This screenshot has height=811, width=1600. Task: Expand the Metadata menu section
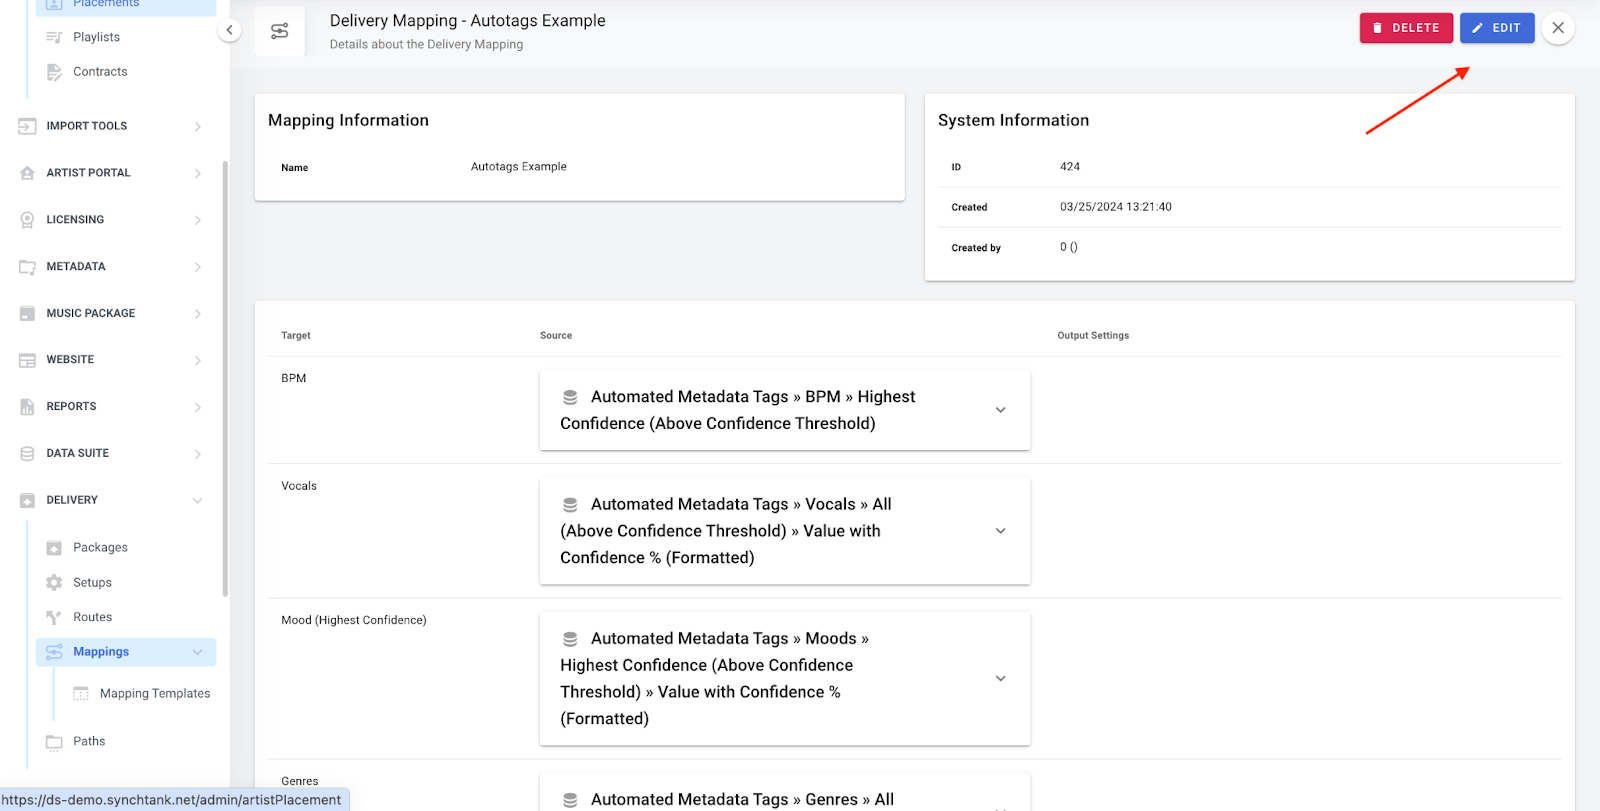[x=197, y=267]
